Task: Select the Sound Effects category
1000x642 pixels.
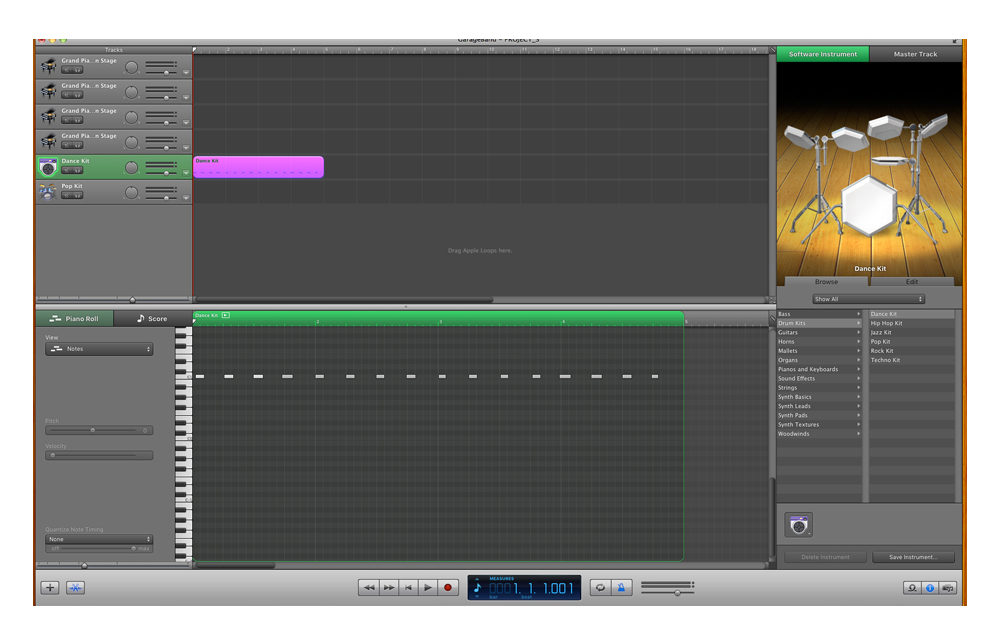Action: click(820, 379)
